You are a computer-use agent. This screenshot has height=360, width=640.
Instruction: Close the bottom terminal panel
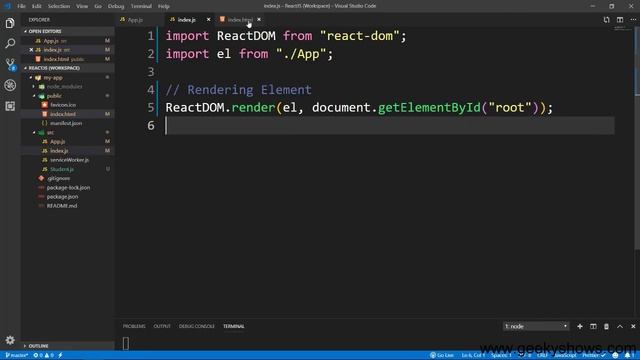pyautogui.click(x=633, y=326)
